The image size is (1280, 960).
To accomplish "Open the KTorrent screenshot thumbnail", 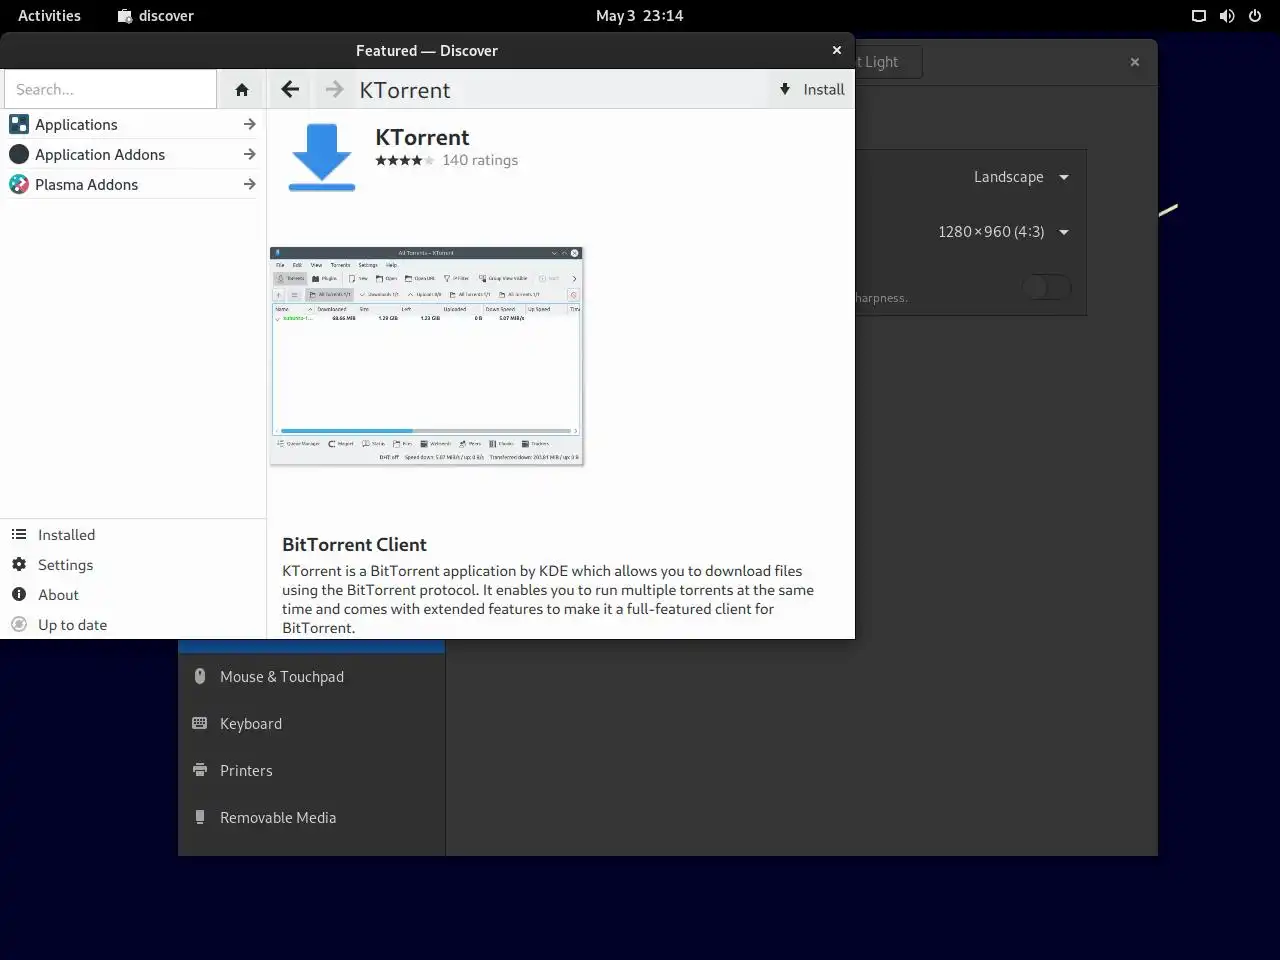I will [427, 356].
